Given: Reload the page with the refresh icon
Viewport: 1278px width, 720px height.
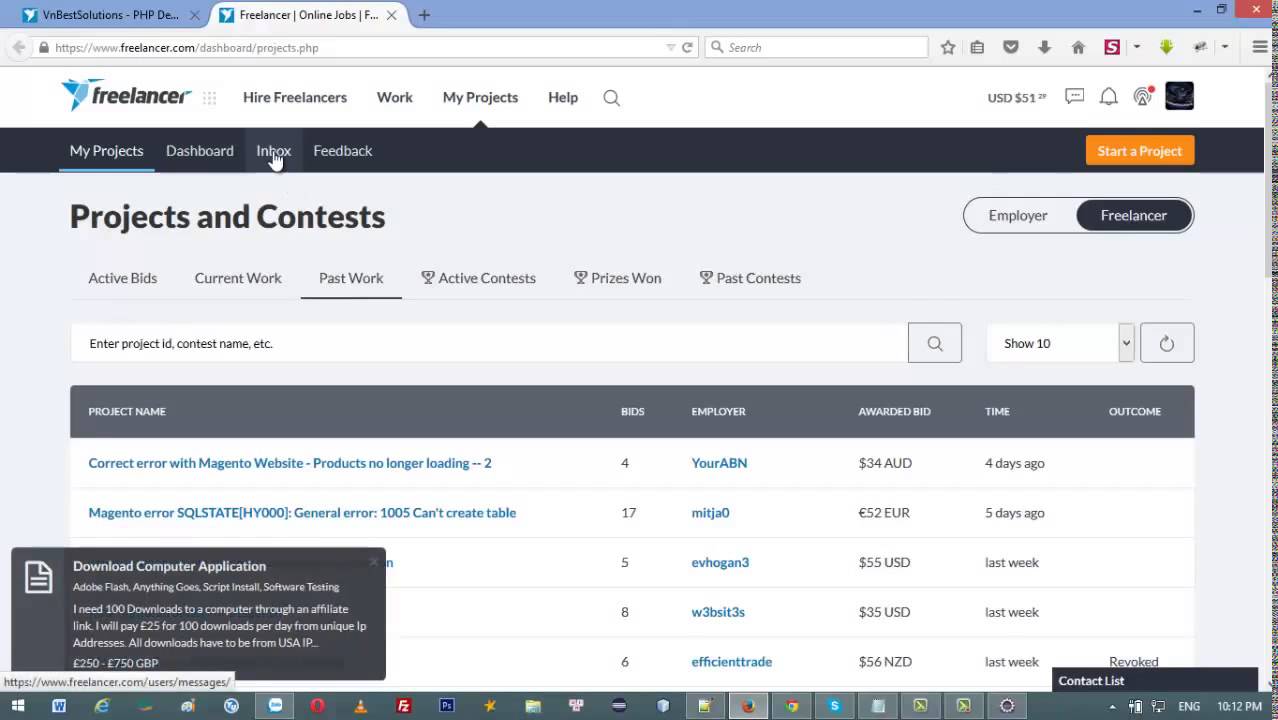Looking at the screenshot, I should (x=687, y=47).
